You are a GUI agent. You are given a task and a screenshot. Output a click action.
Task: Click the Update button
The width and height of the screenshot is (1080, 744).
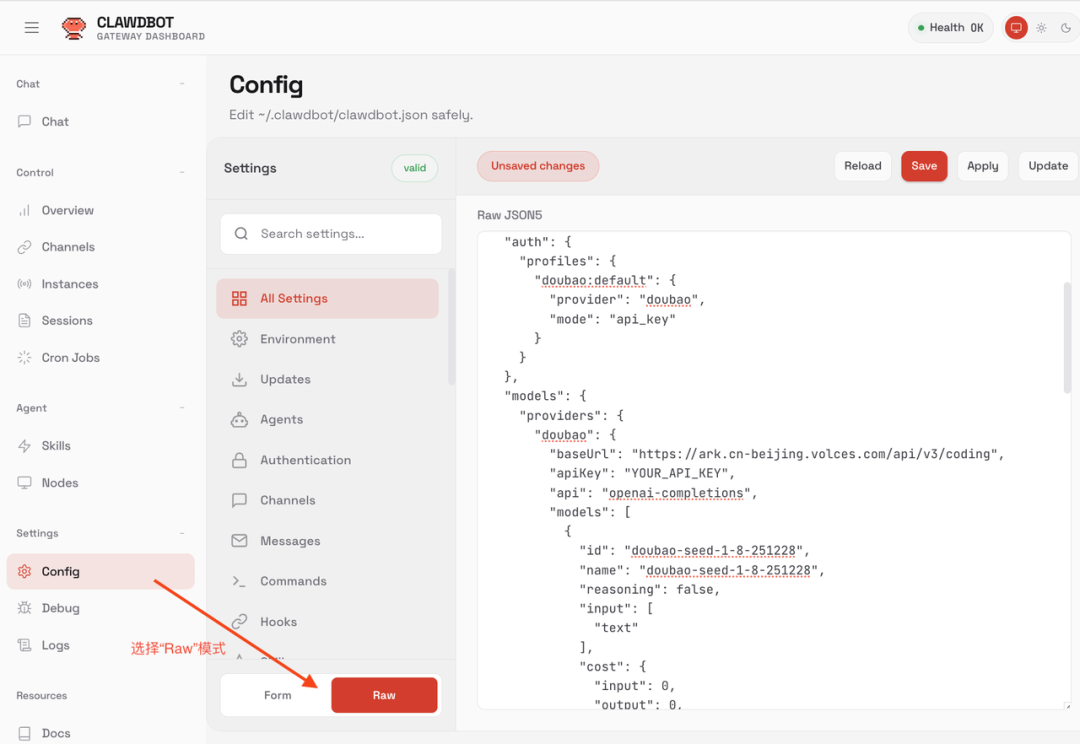(x=1048, y=166)
